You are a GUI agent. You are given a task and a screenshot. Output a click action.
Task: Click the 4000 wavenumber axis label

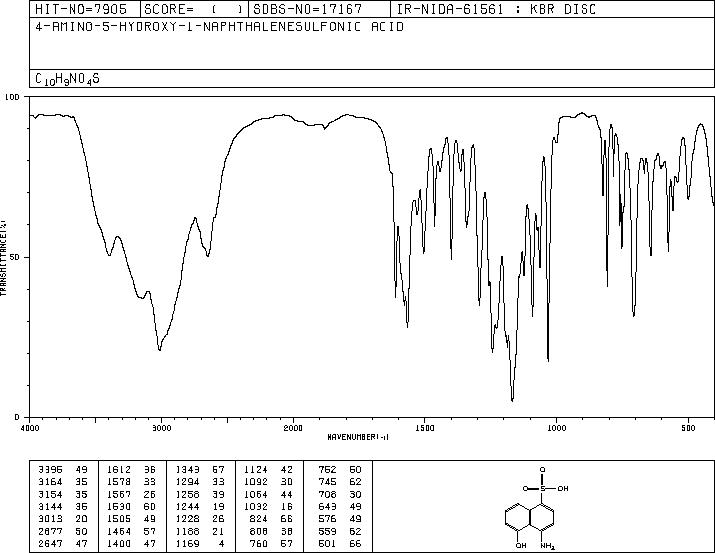click(30, 428)
